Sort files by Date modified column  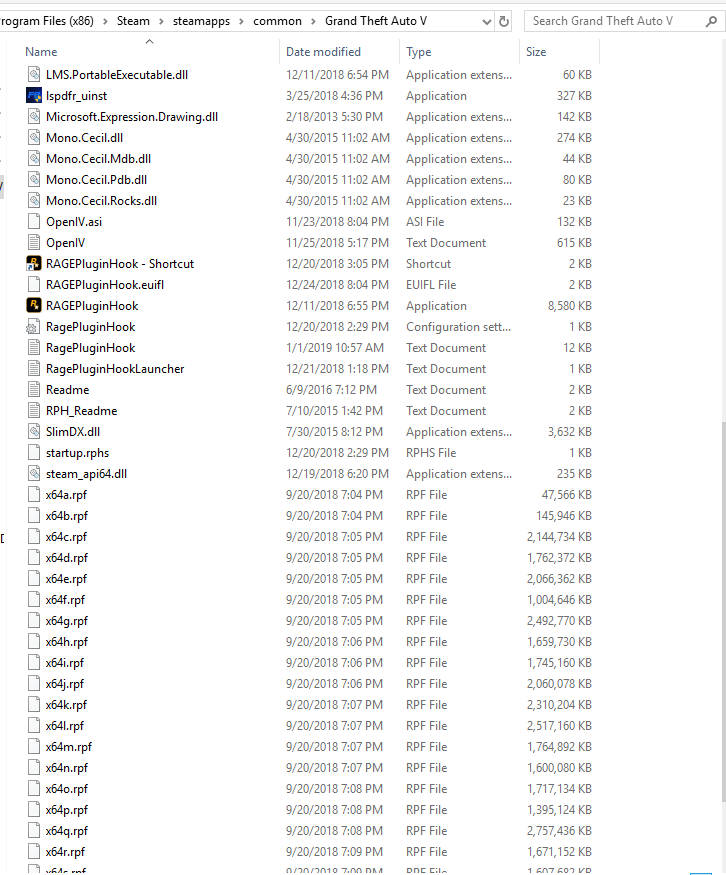point(323,52)
